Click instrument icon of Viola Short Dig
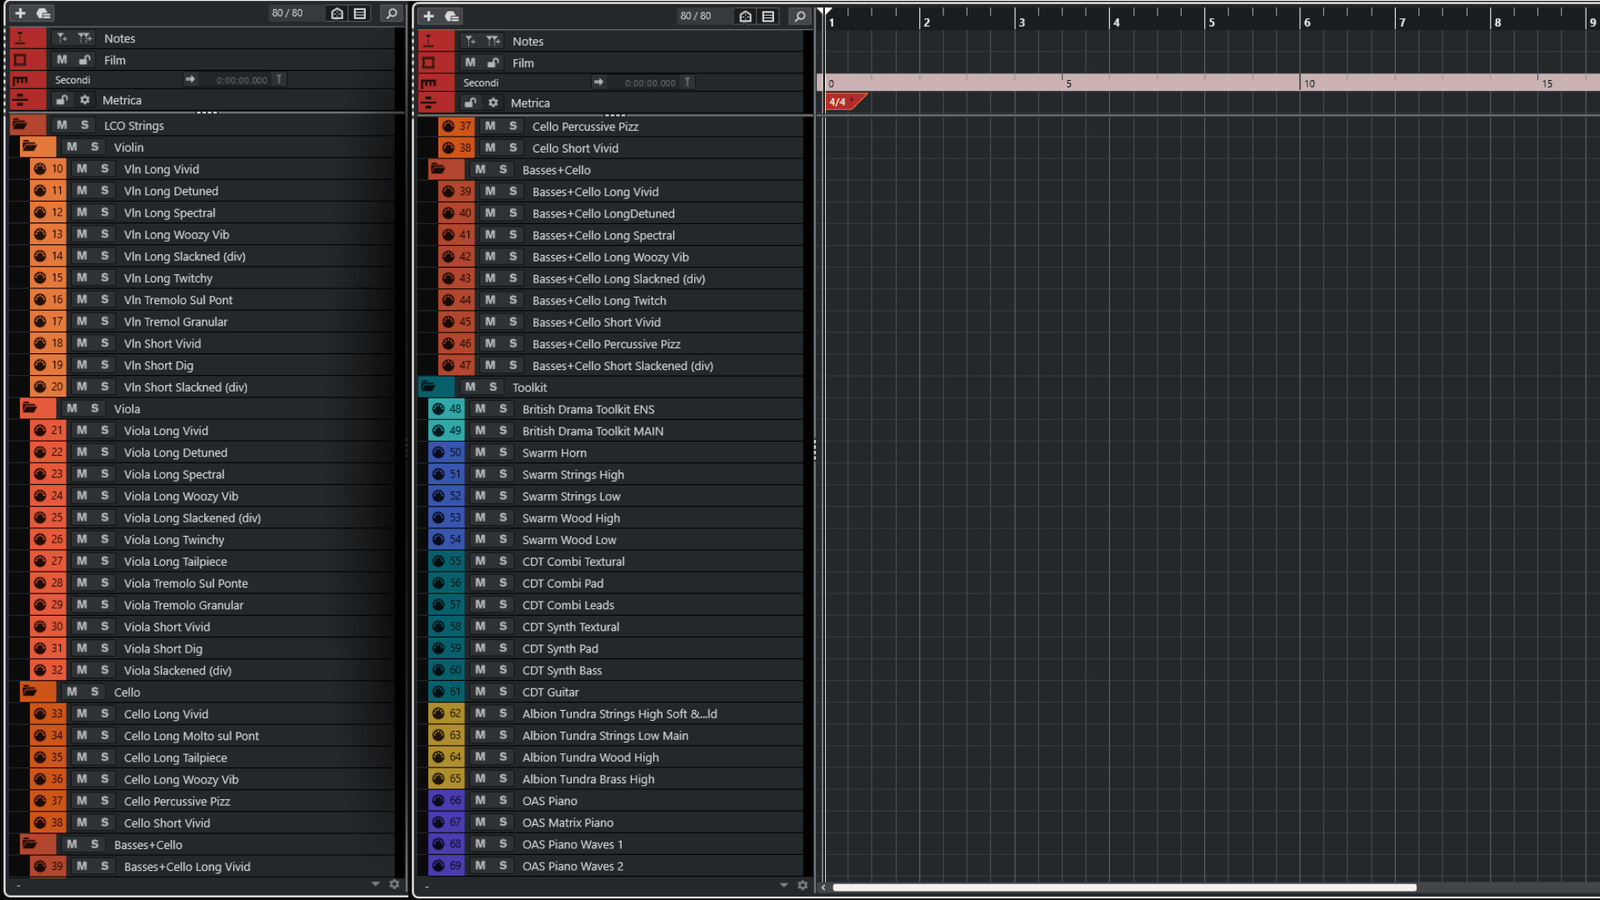 point(39,648)
